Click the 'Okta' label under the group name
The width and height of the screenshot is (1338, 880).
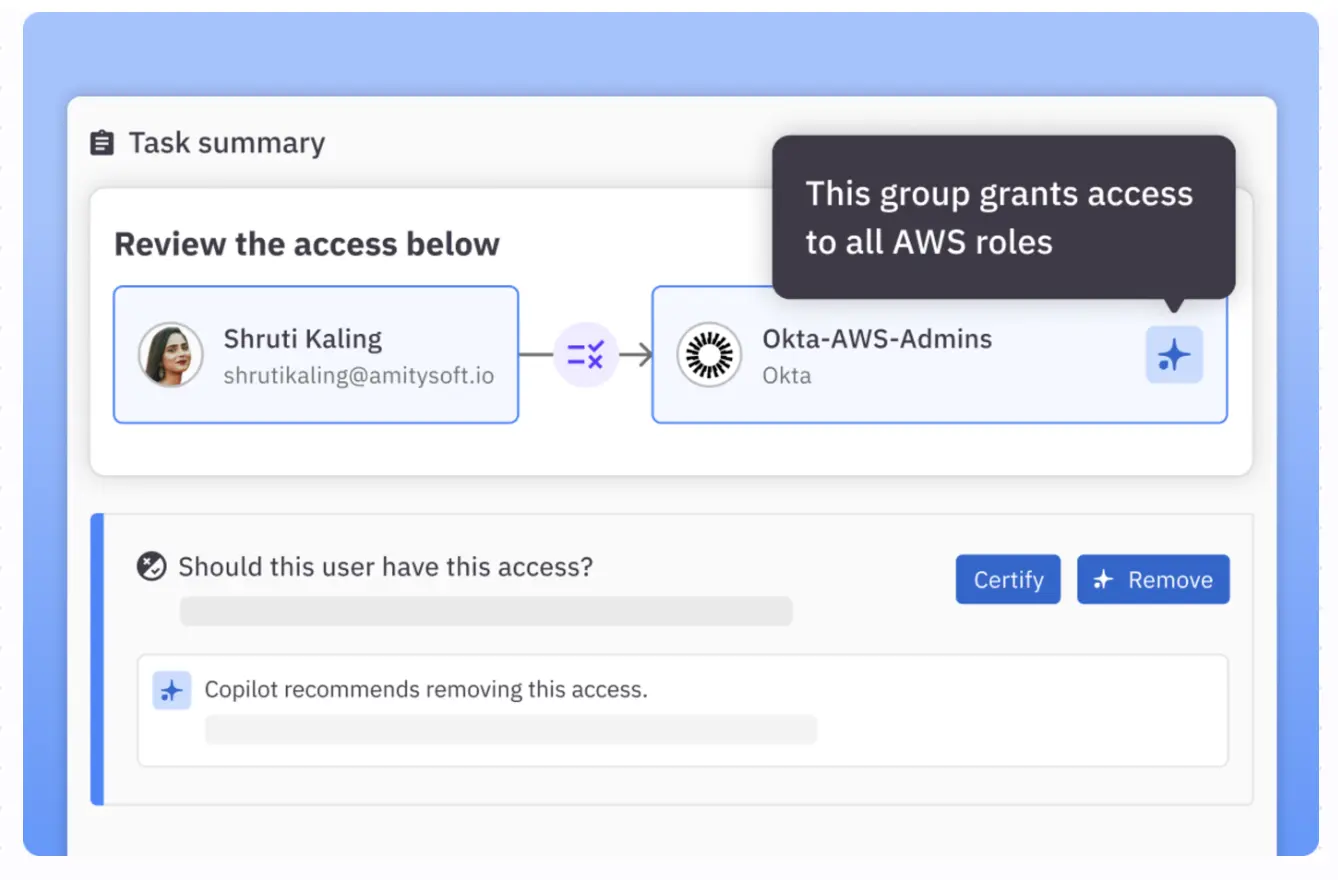point(787,376)
